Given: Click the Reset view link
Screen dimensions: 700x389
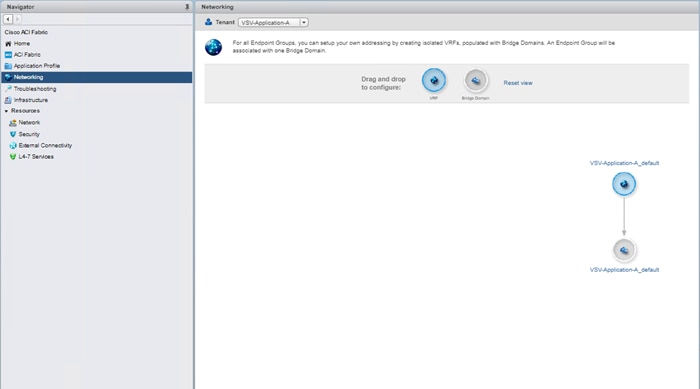Looking at the screenshot, I should 518,83.
